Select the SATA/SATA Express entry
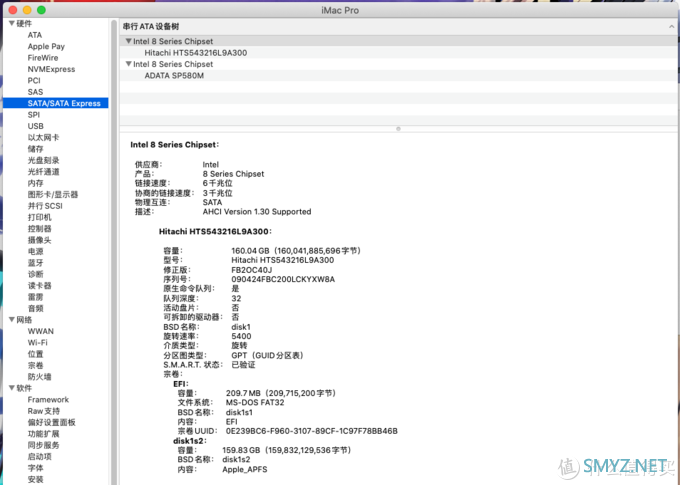 coord(56,103)
